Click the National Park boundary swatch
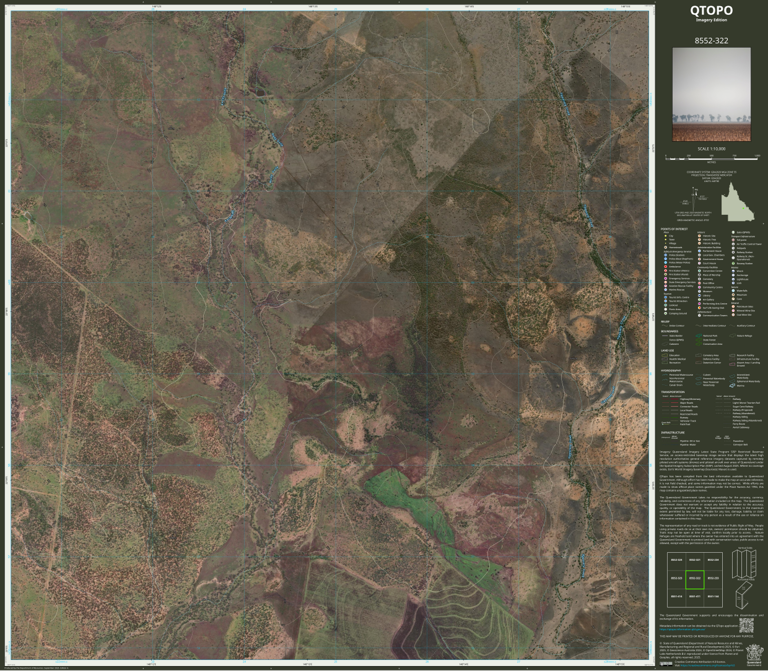Image resolution: width=768 pixels, height=671 pixels. pos(698,336)
